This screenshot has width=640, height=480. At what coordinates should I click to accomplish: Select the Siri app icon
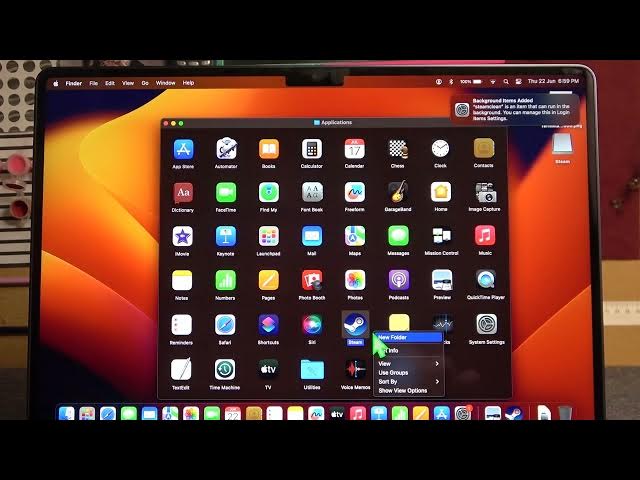tap(312, 325)
